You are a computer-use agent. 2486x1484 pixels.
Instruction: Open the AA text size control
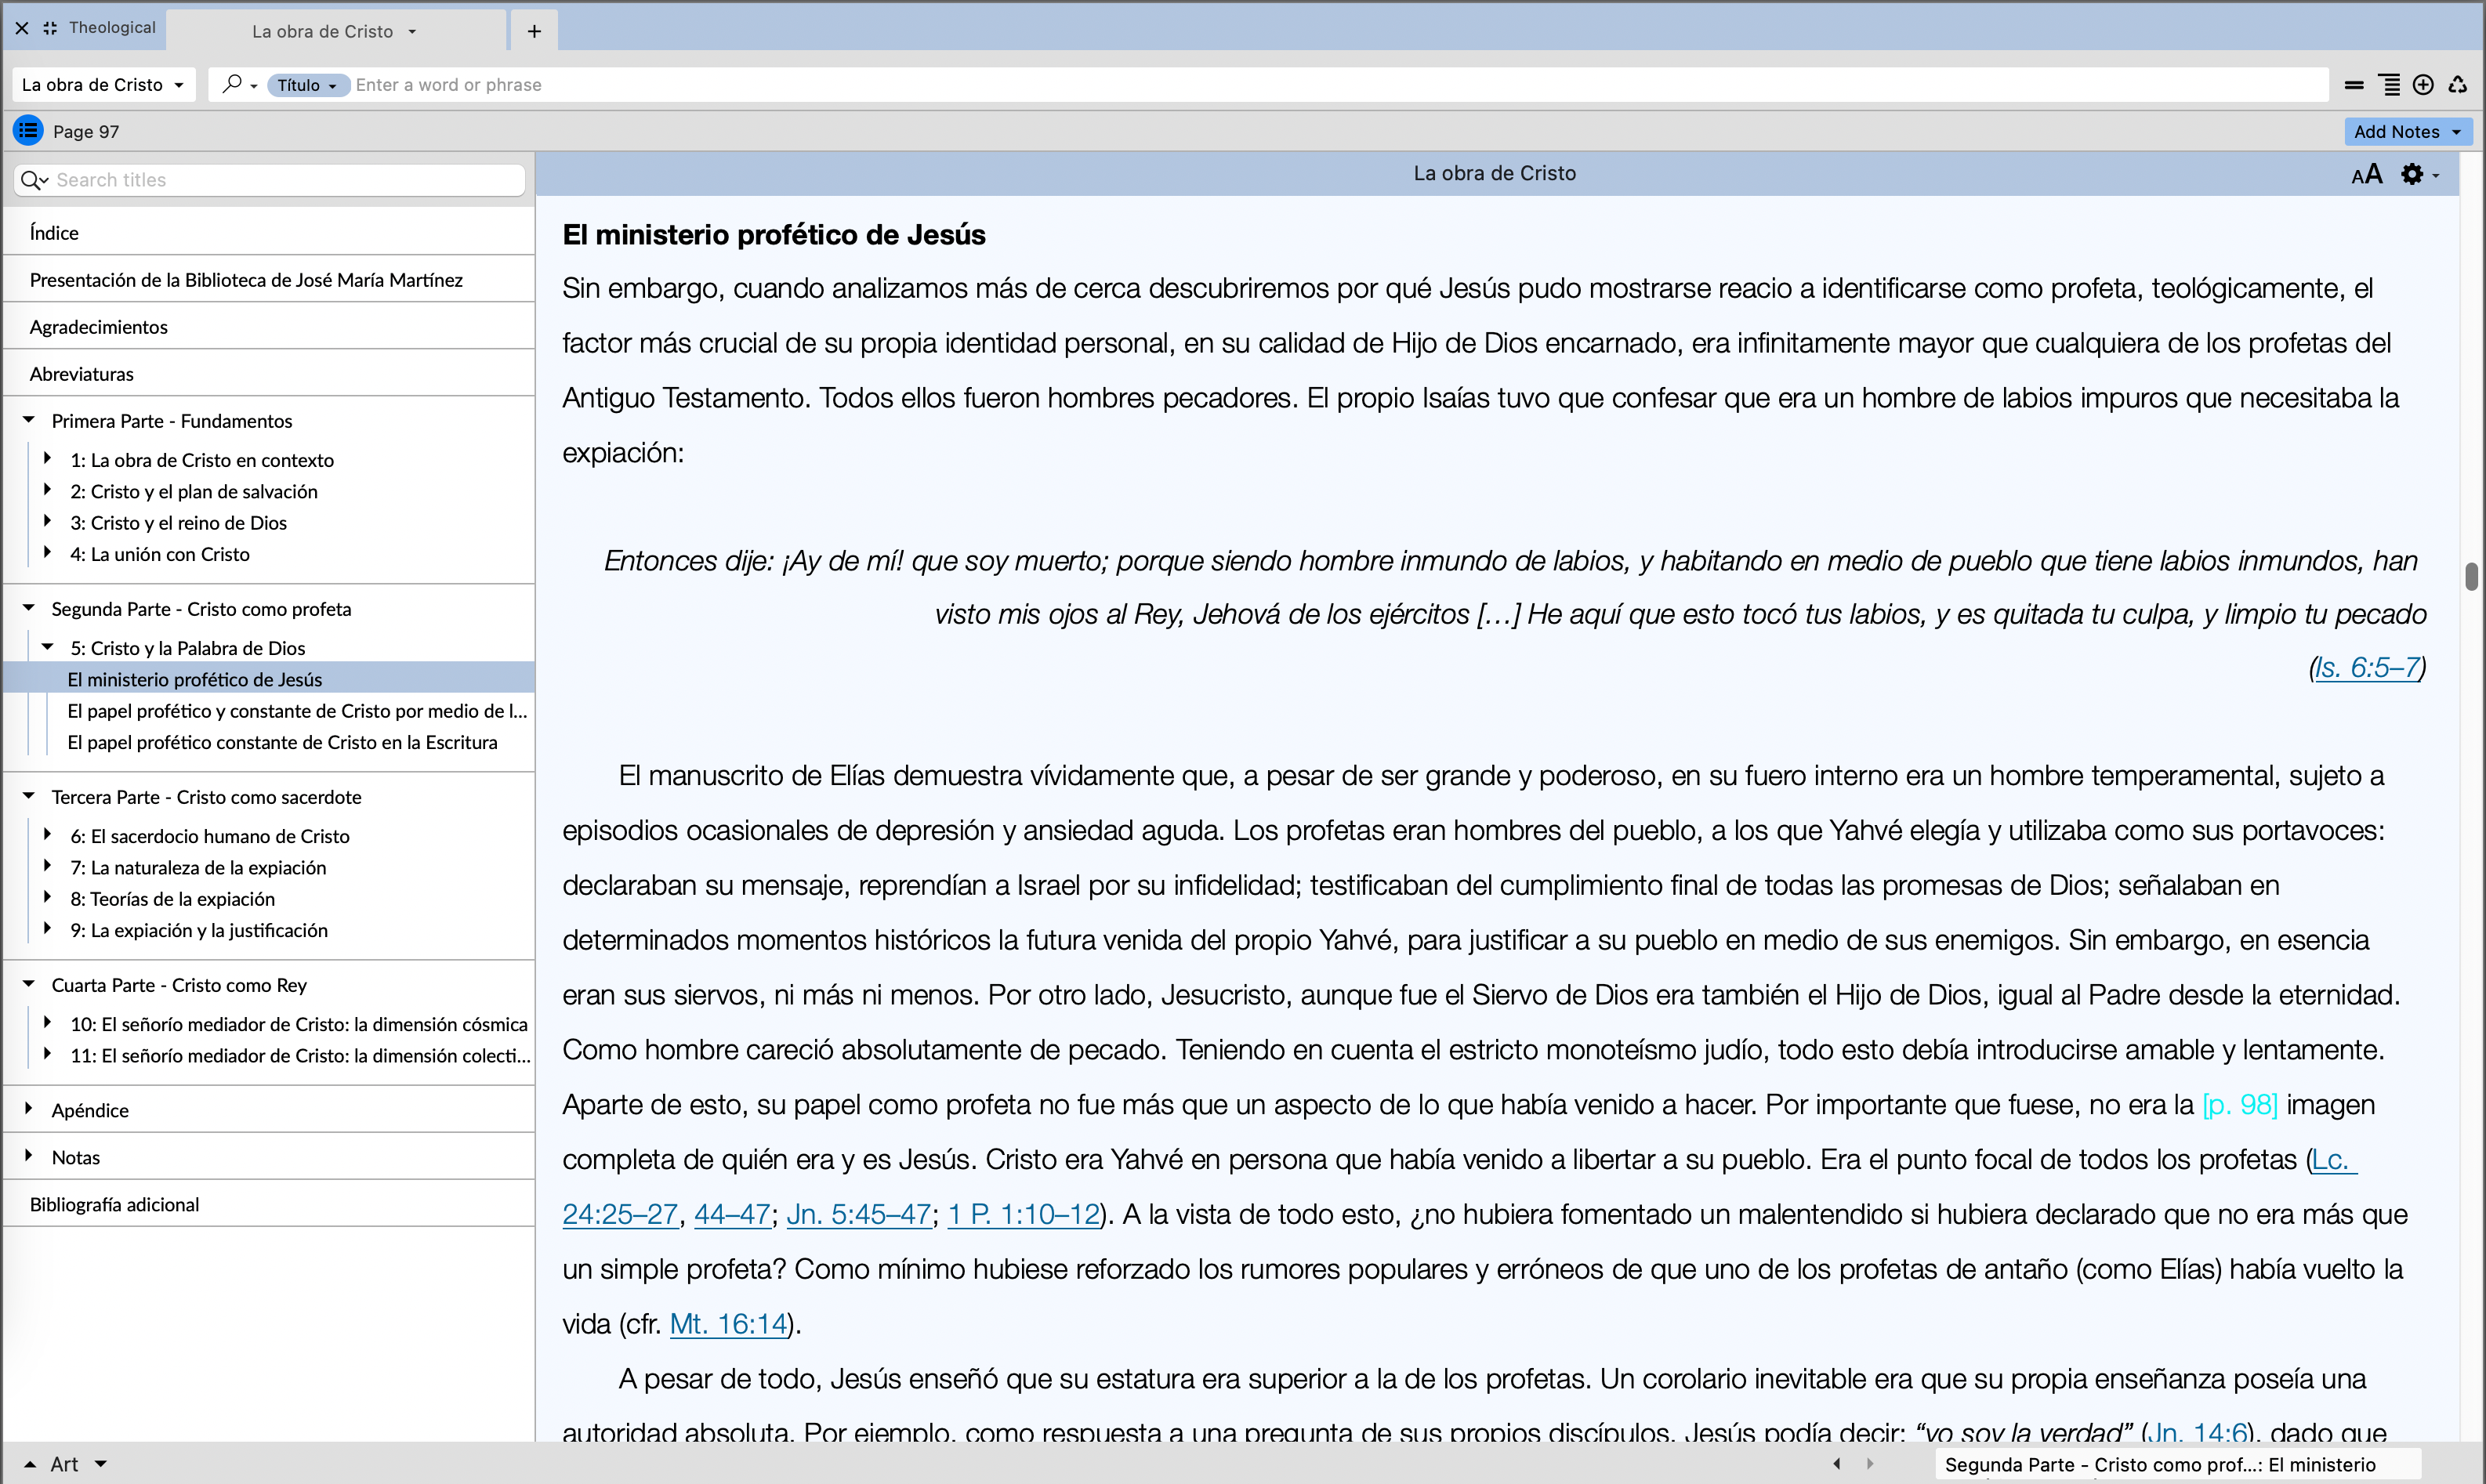coord(2366,174)
